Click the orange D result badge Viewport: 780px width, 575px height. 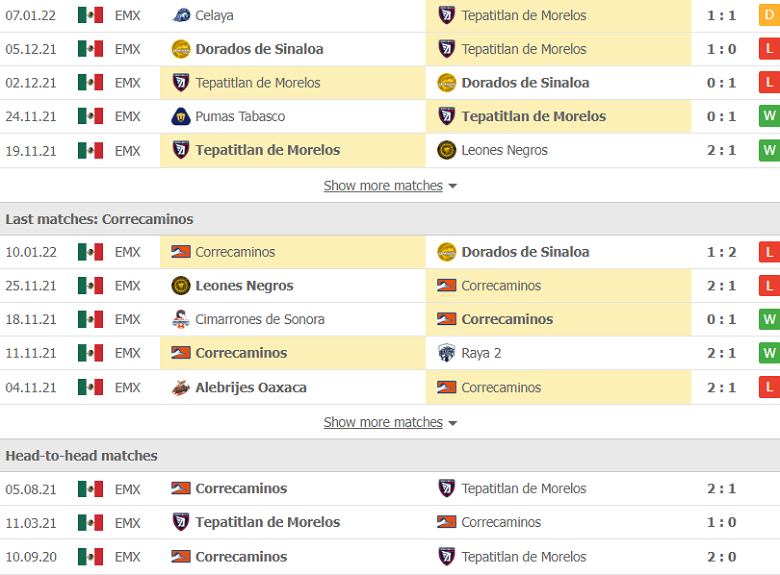point(769,15)
